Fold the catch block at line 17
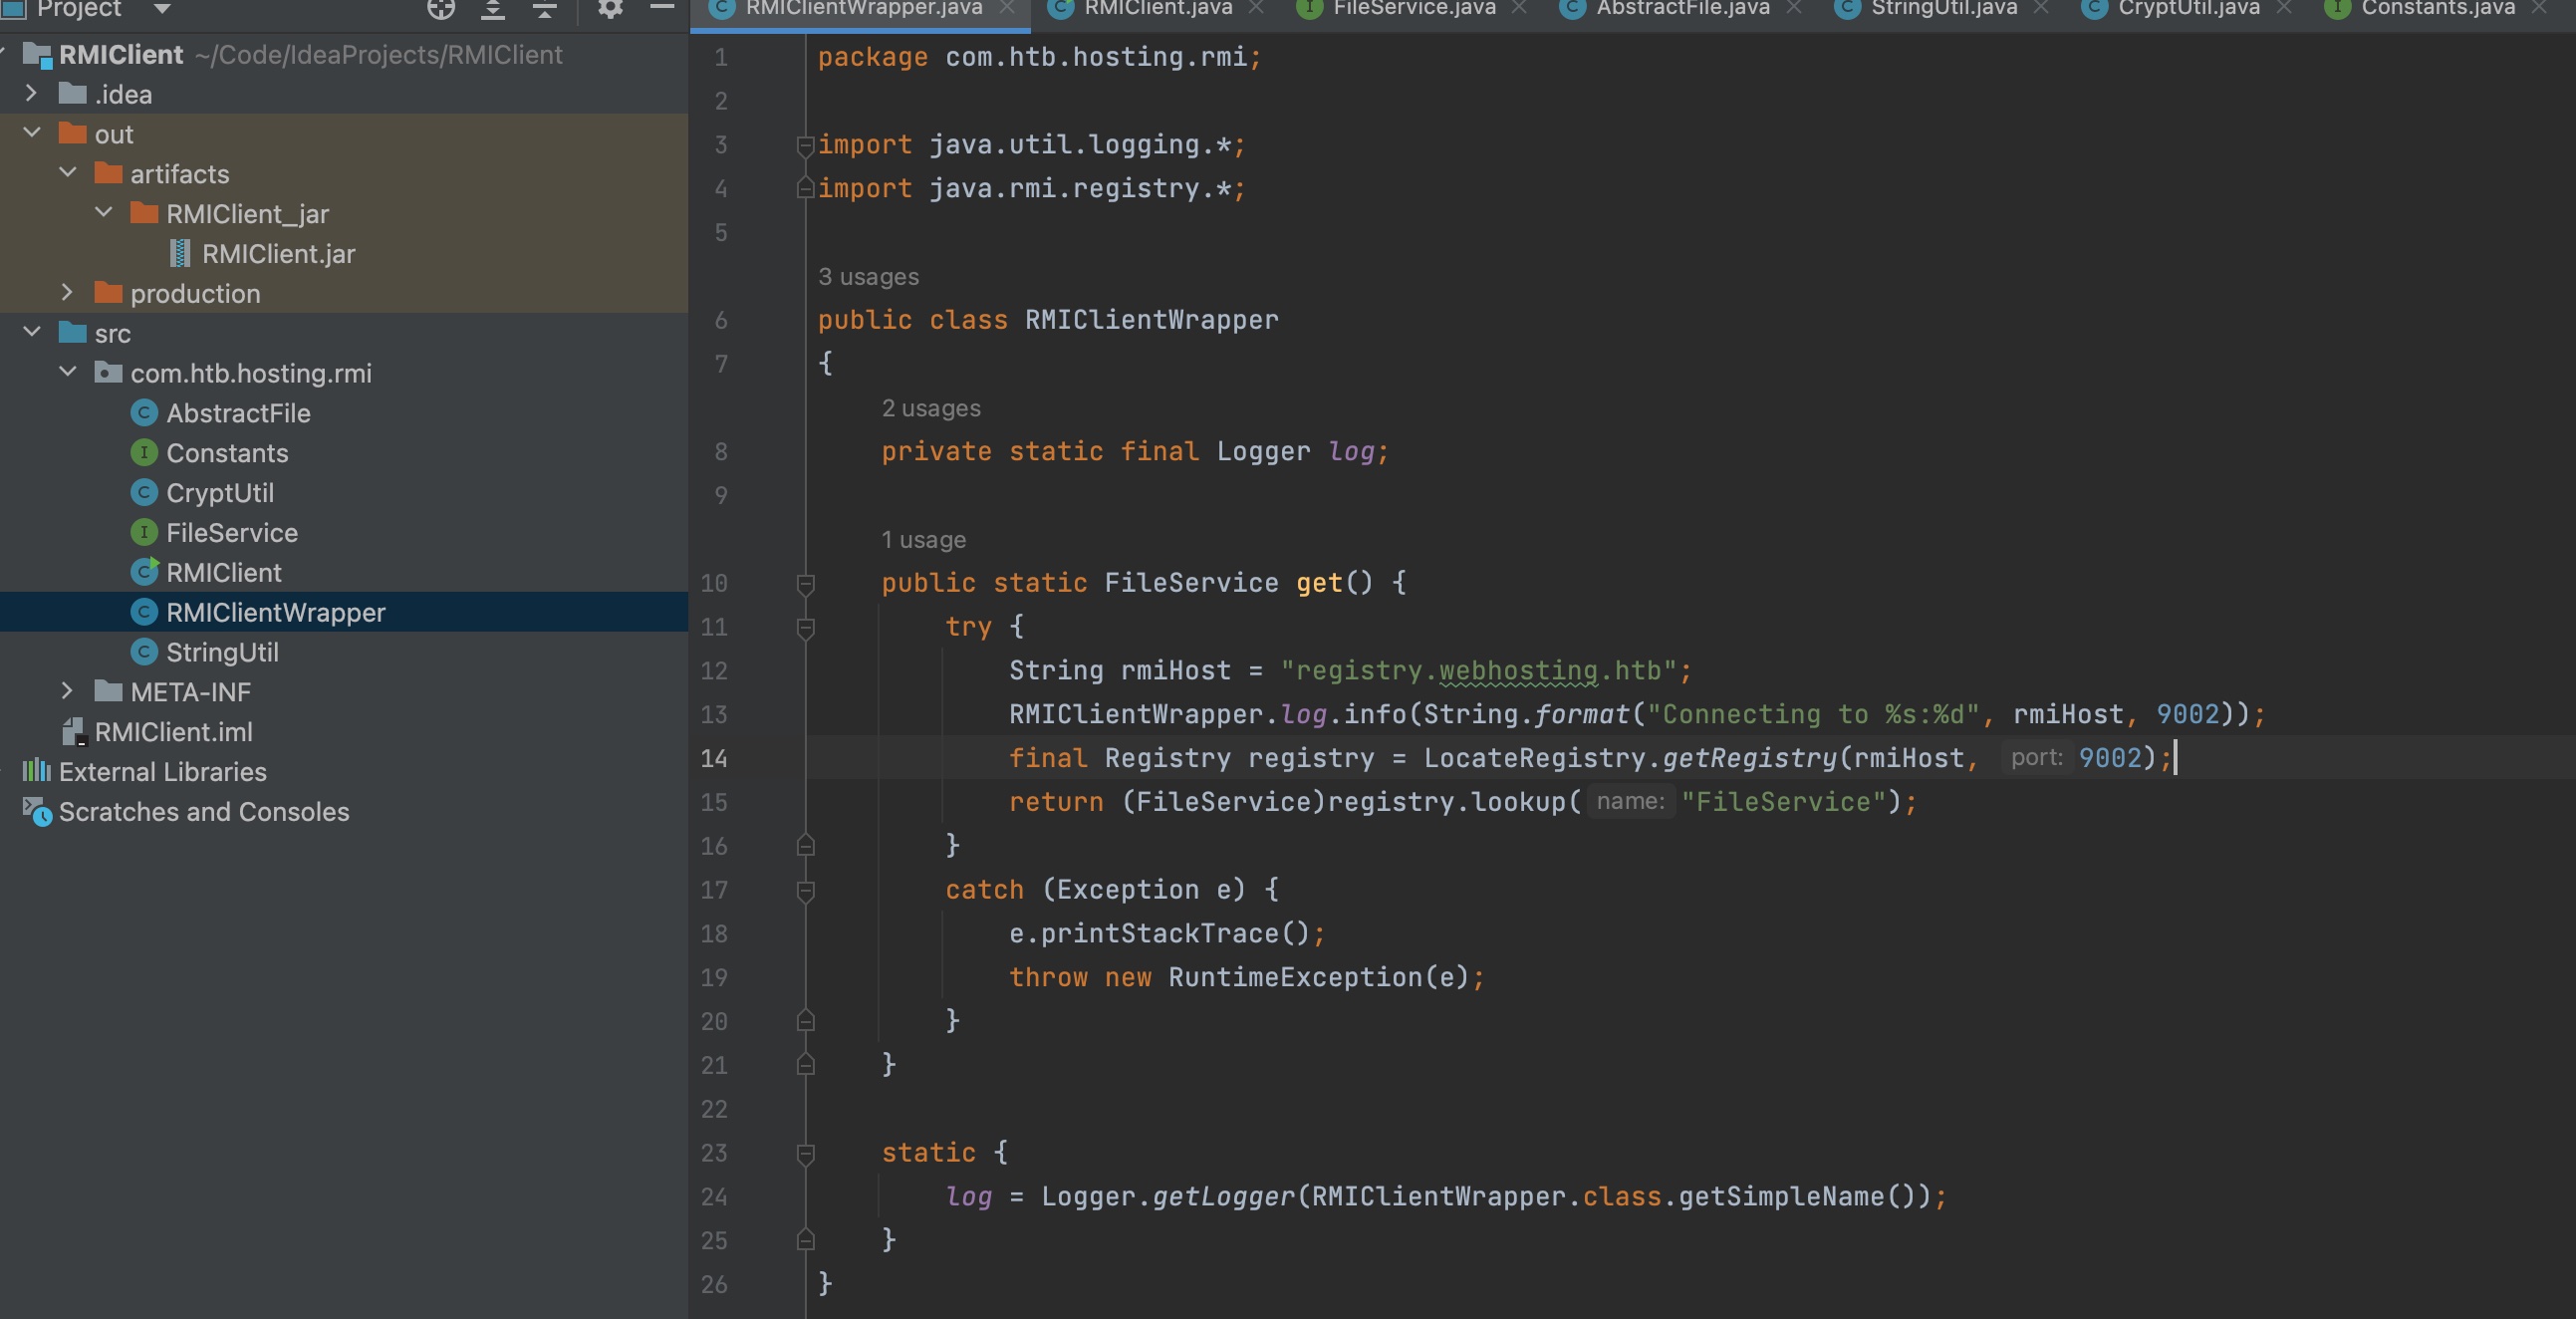The height and width of the screenshot is (1319, 2576). (805, 890)
